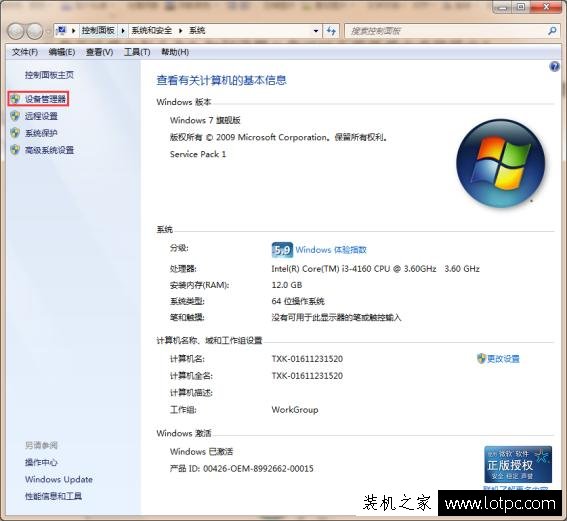Open Windows 体验指数 link
This screenshot has height=521, width=567.
(x=331, y=250)
